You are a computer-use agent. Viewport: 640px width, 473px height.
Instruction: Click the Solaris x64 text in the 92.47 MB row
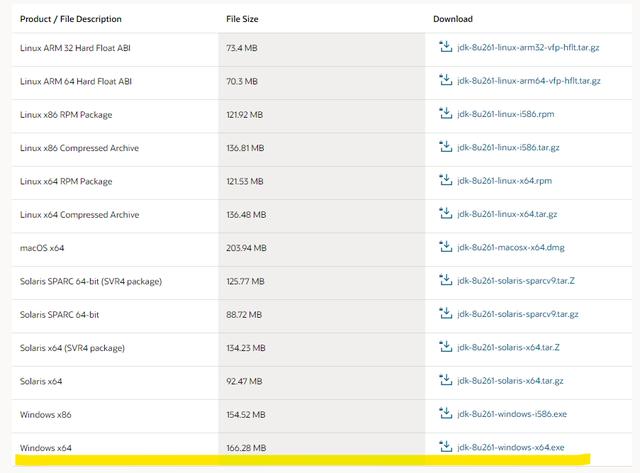tap(41, 381)
